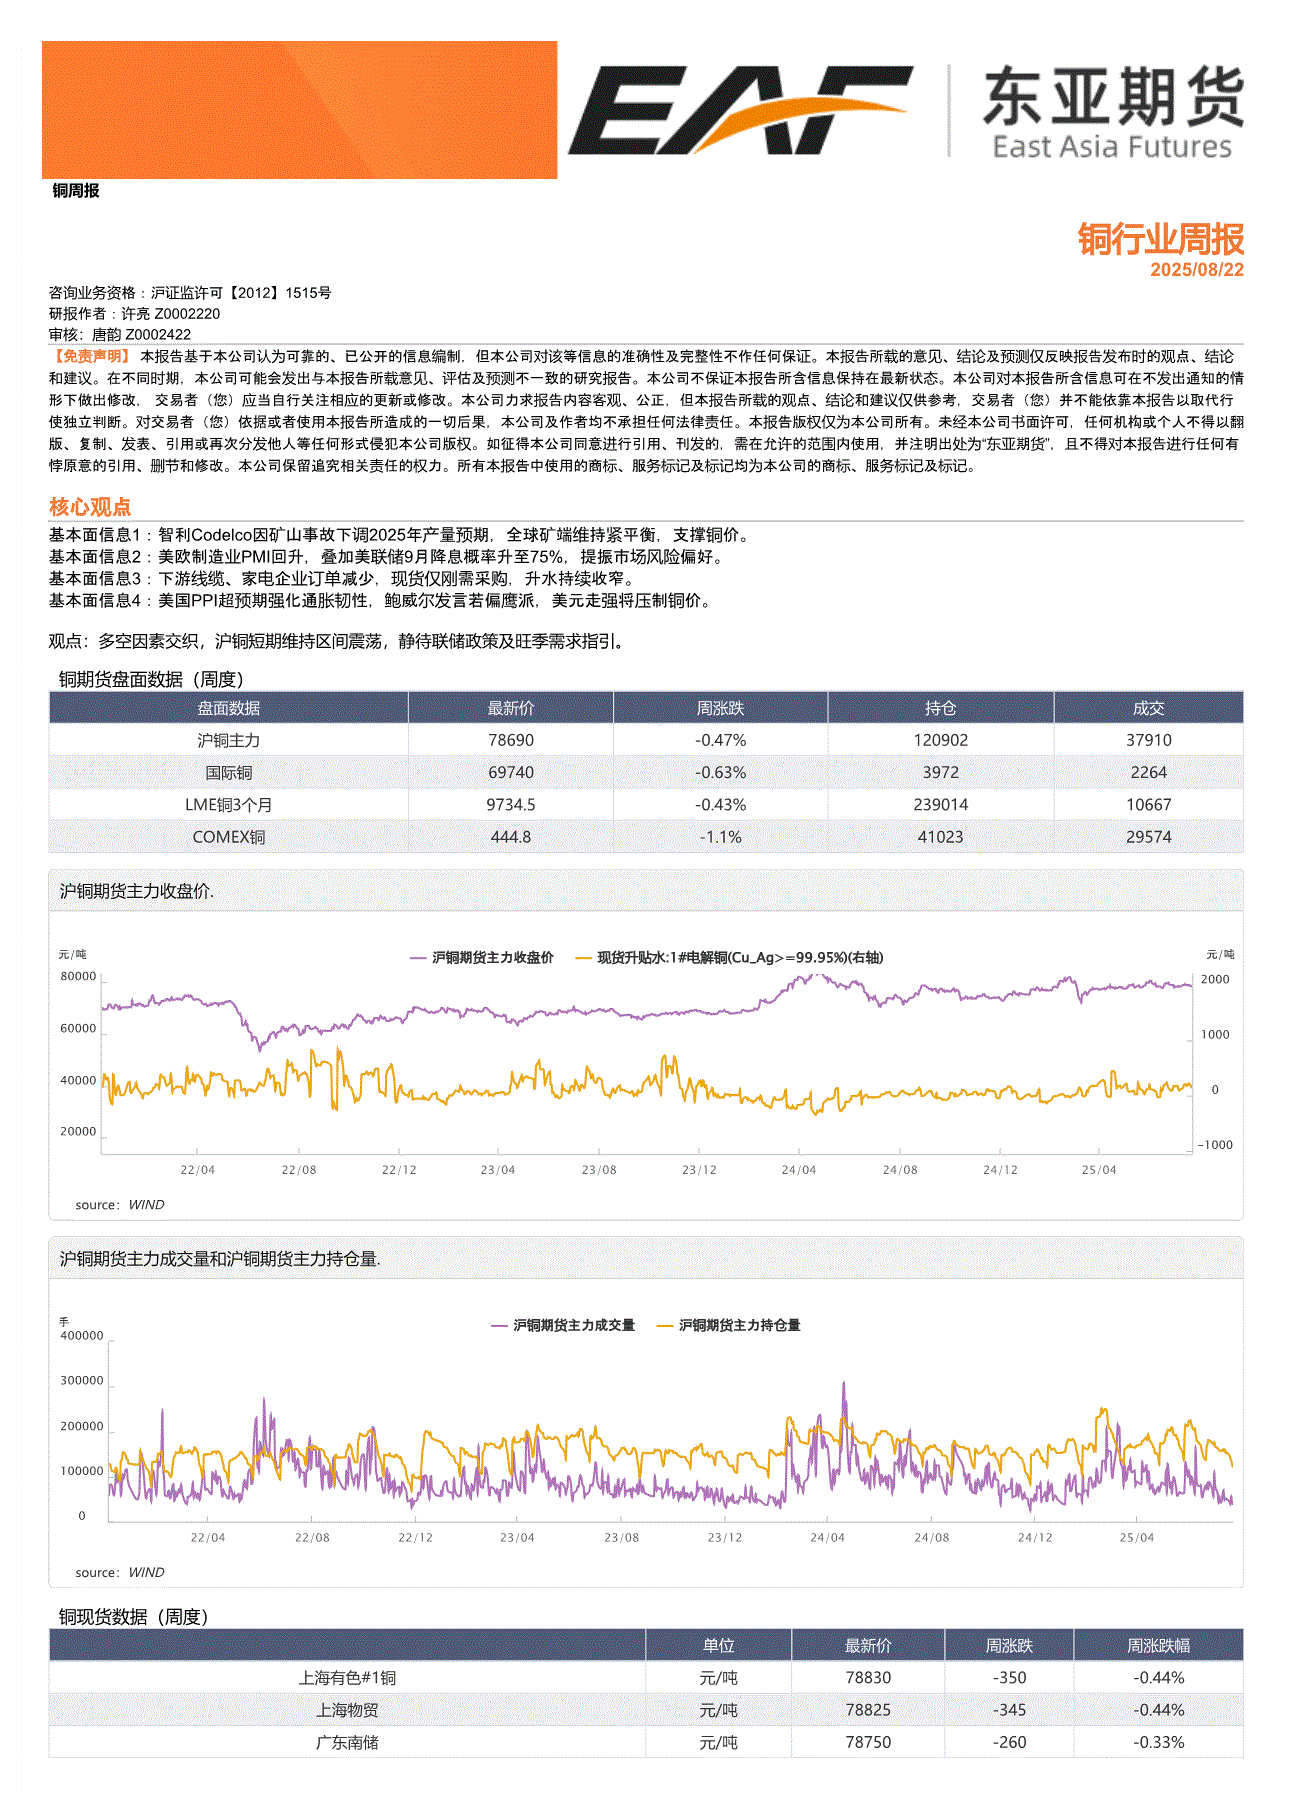Click the 沪铜期货主力收盘价 chart title
This screenshot has width=1291, height=1809.
136,891
